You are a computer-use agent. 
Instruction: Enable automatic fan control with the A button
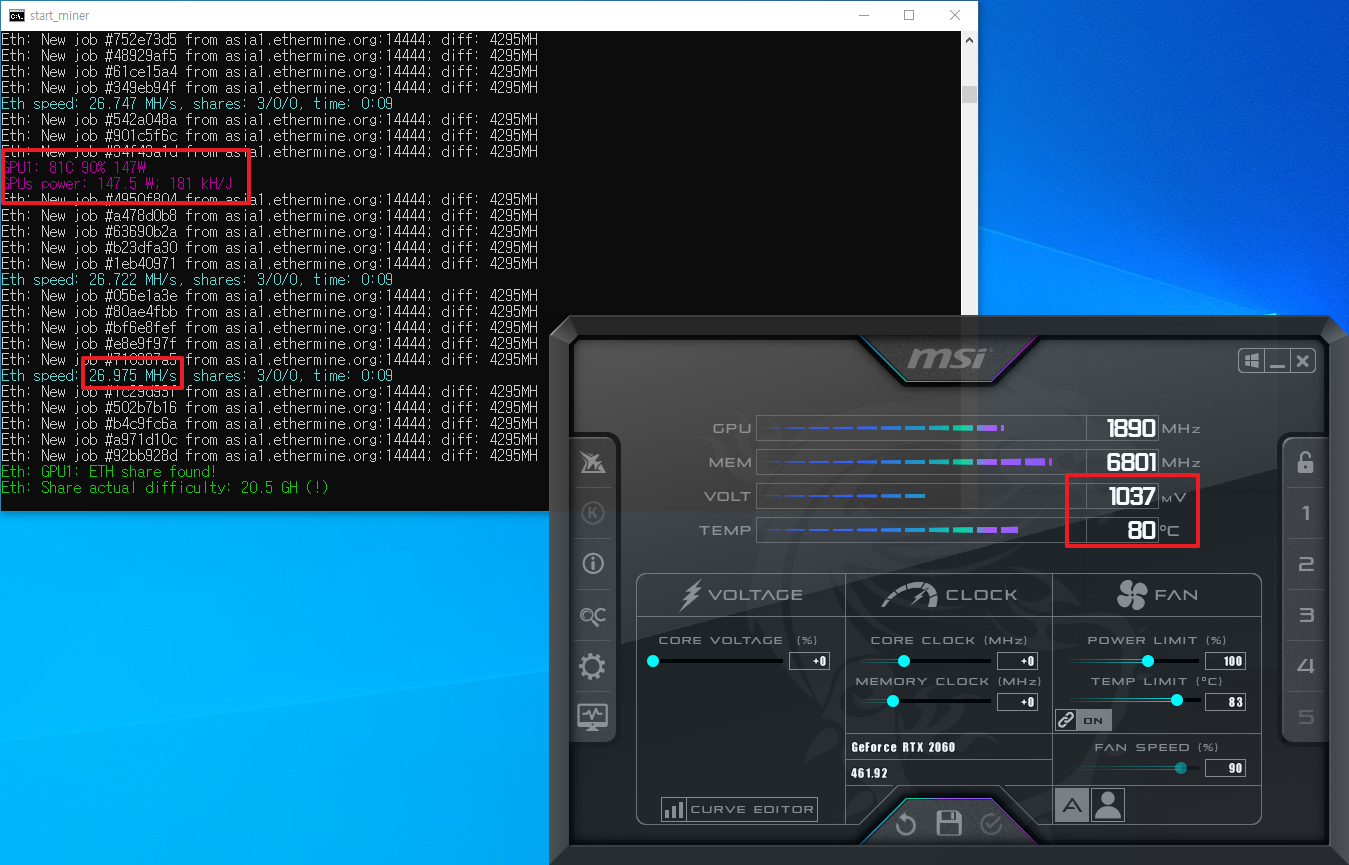coord(1071,805)
